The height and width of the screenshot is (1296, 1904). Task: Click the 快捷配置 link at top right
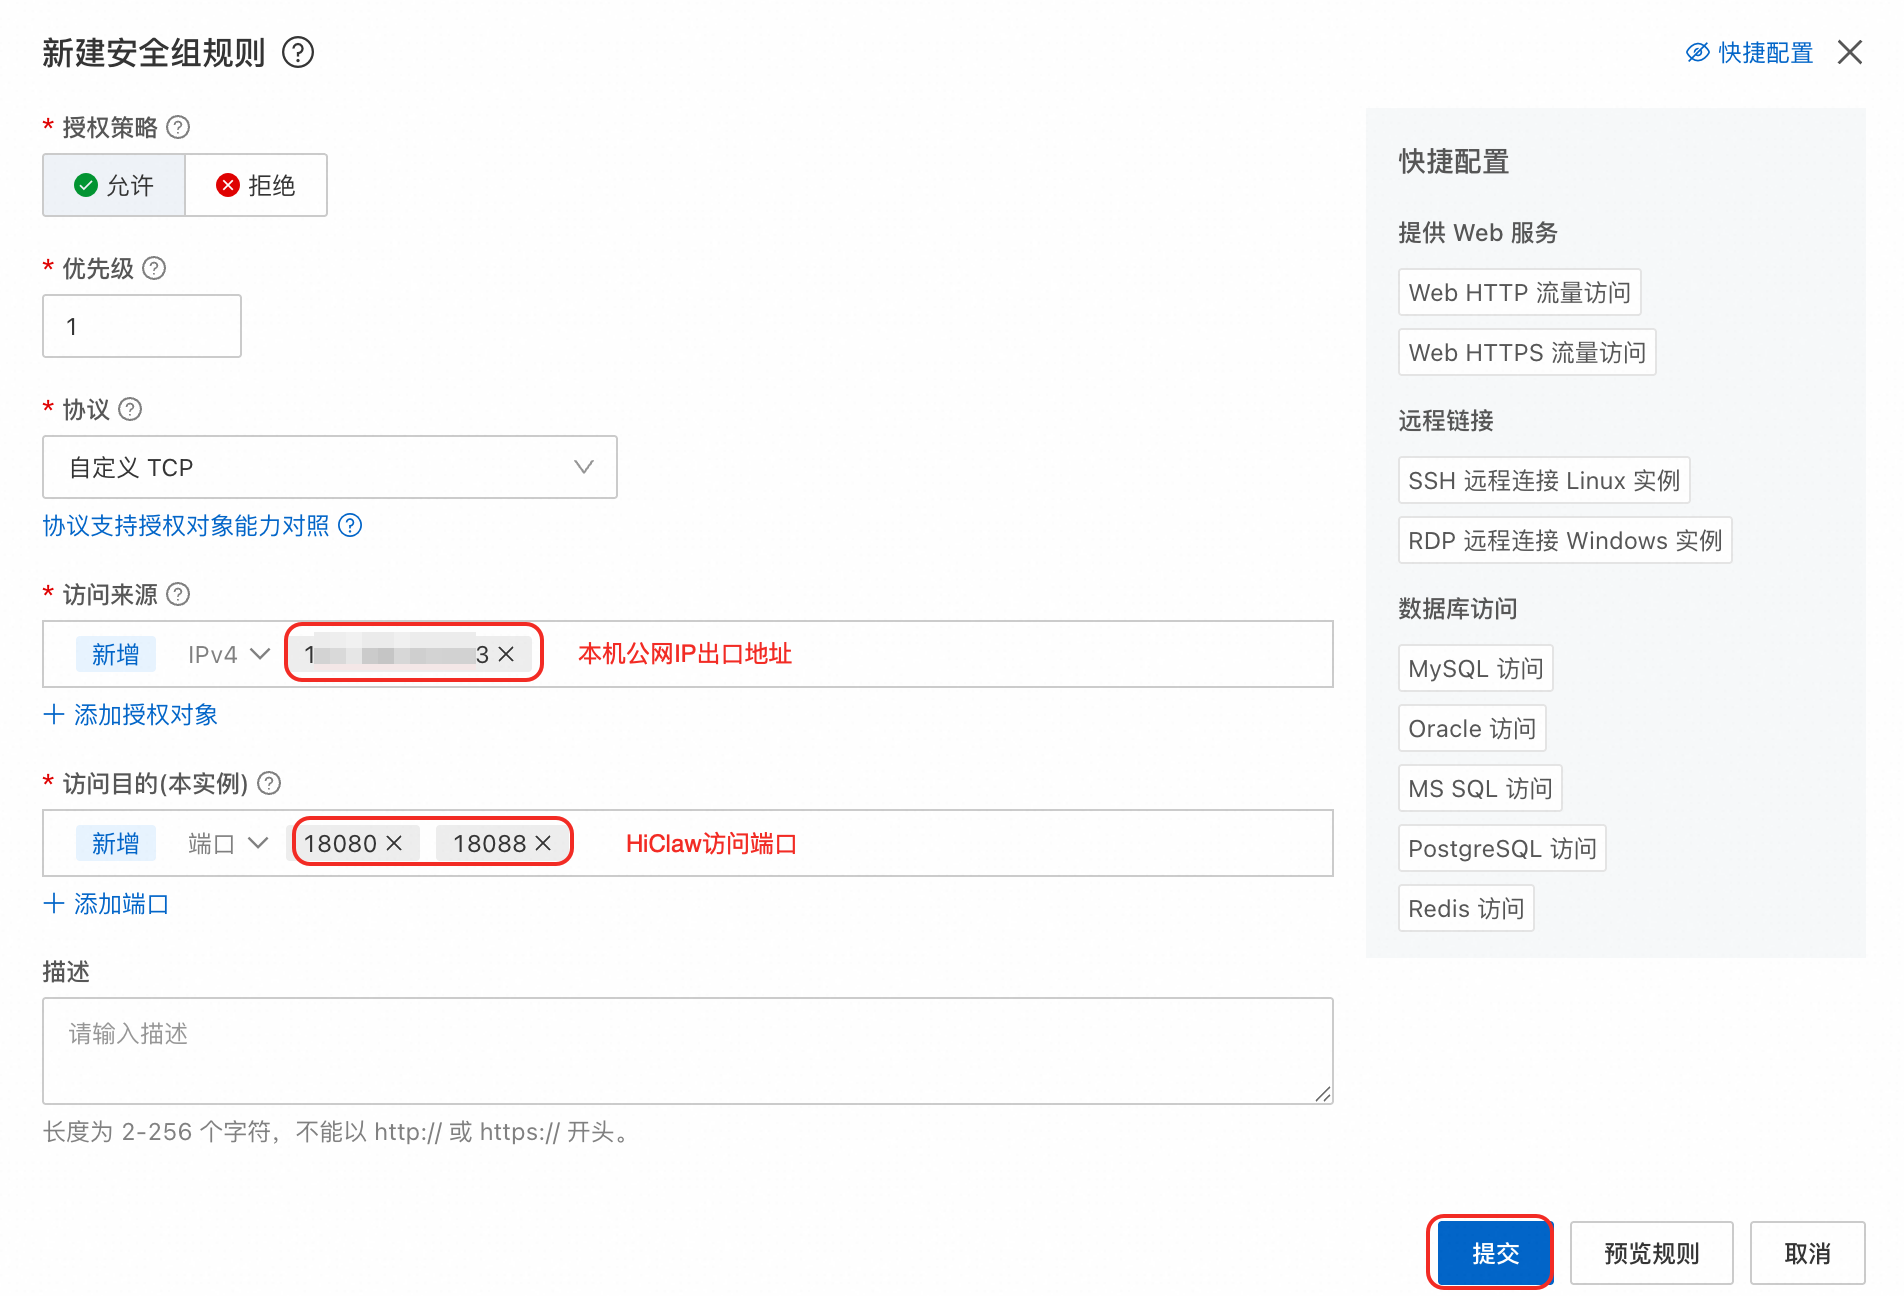point(1766,52)
